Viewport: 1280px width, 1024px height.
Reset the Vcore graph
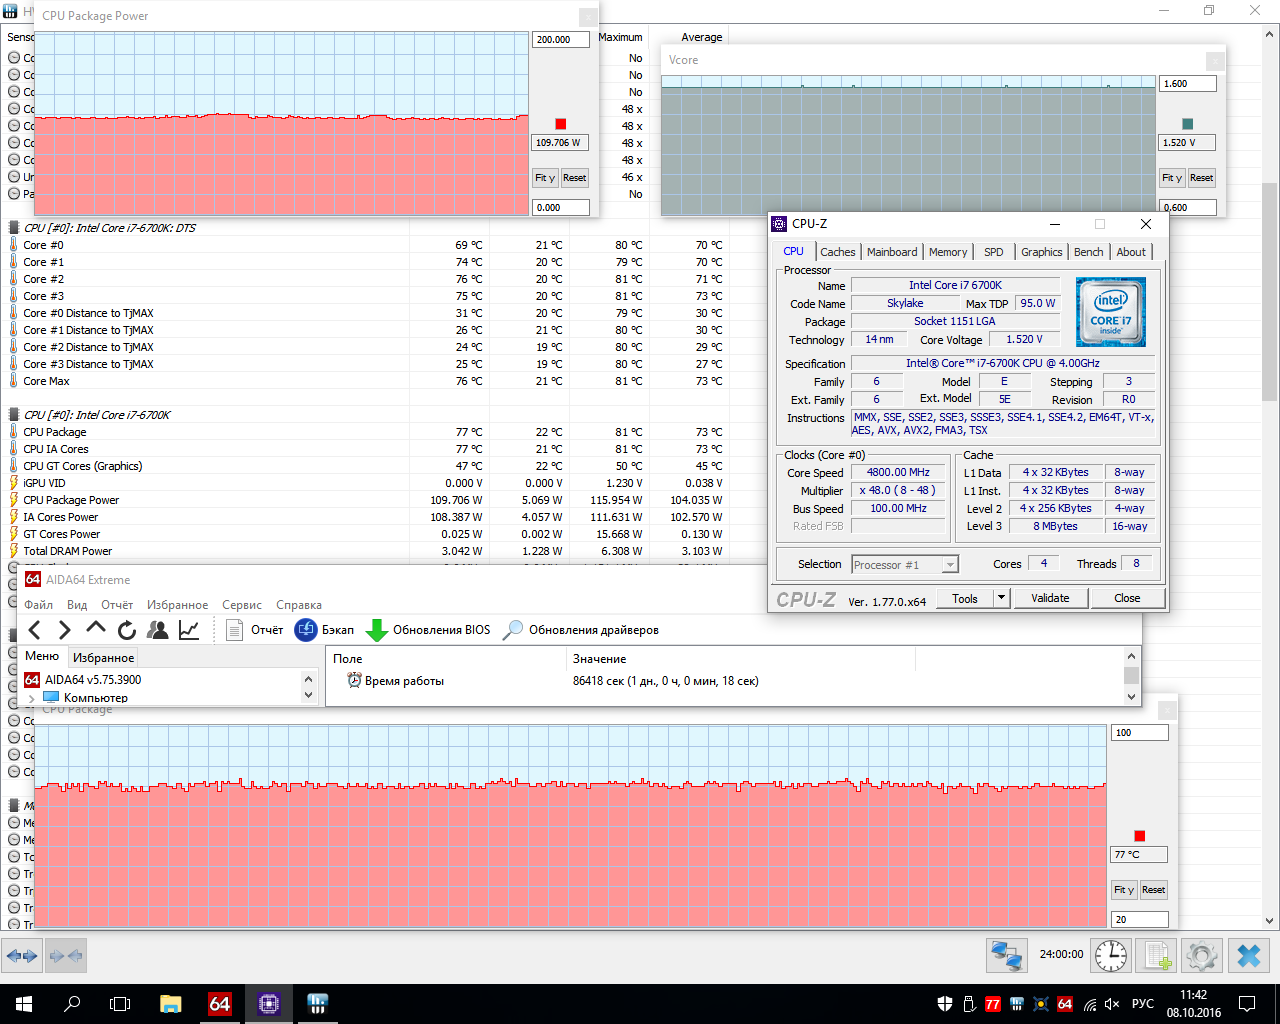click(x=1201, y=178)
